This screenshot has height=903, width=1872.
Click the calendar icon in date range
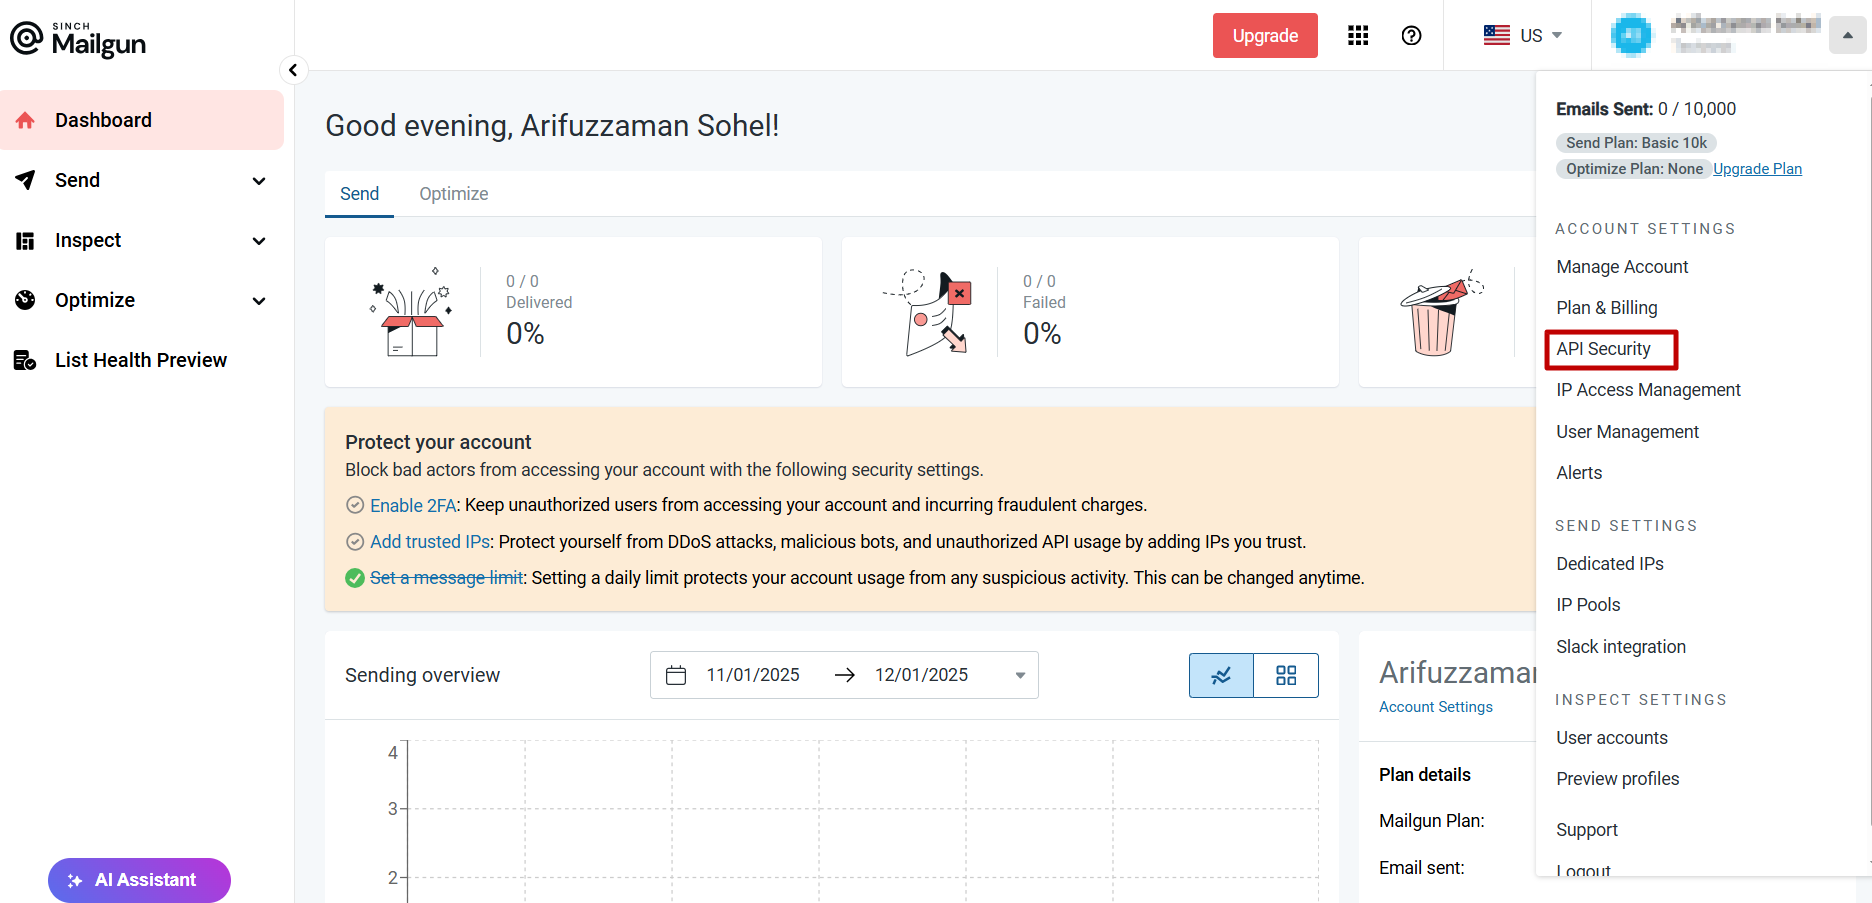tap(676, 675)
